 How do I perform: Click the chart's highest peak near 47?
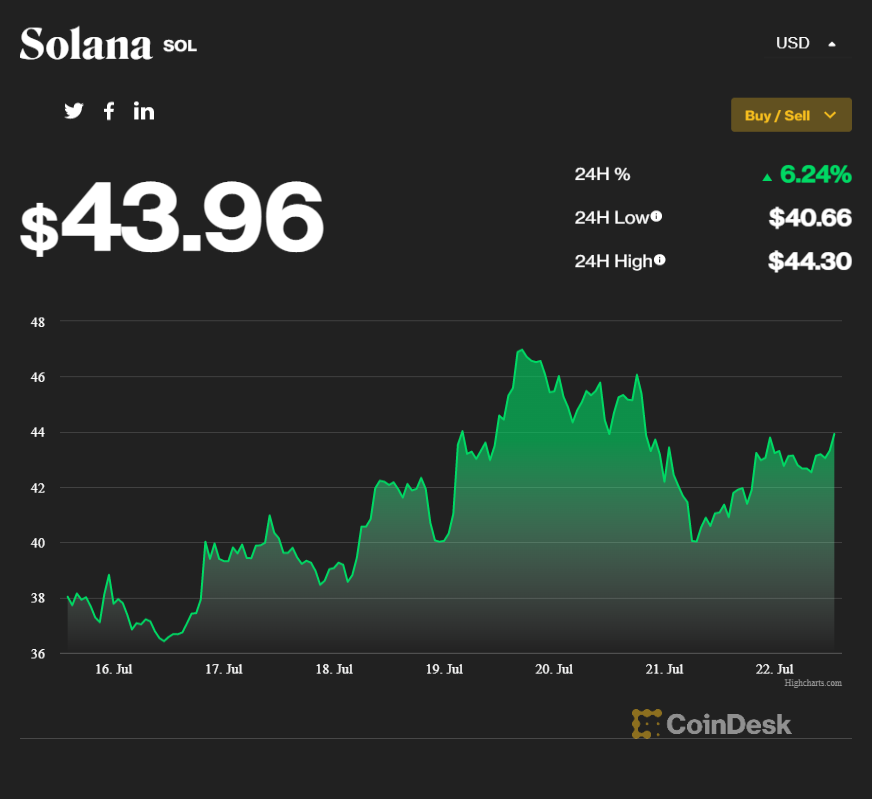click(x=521, y=350)
